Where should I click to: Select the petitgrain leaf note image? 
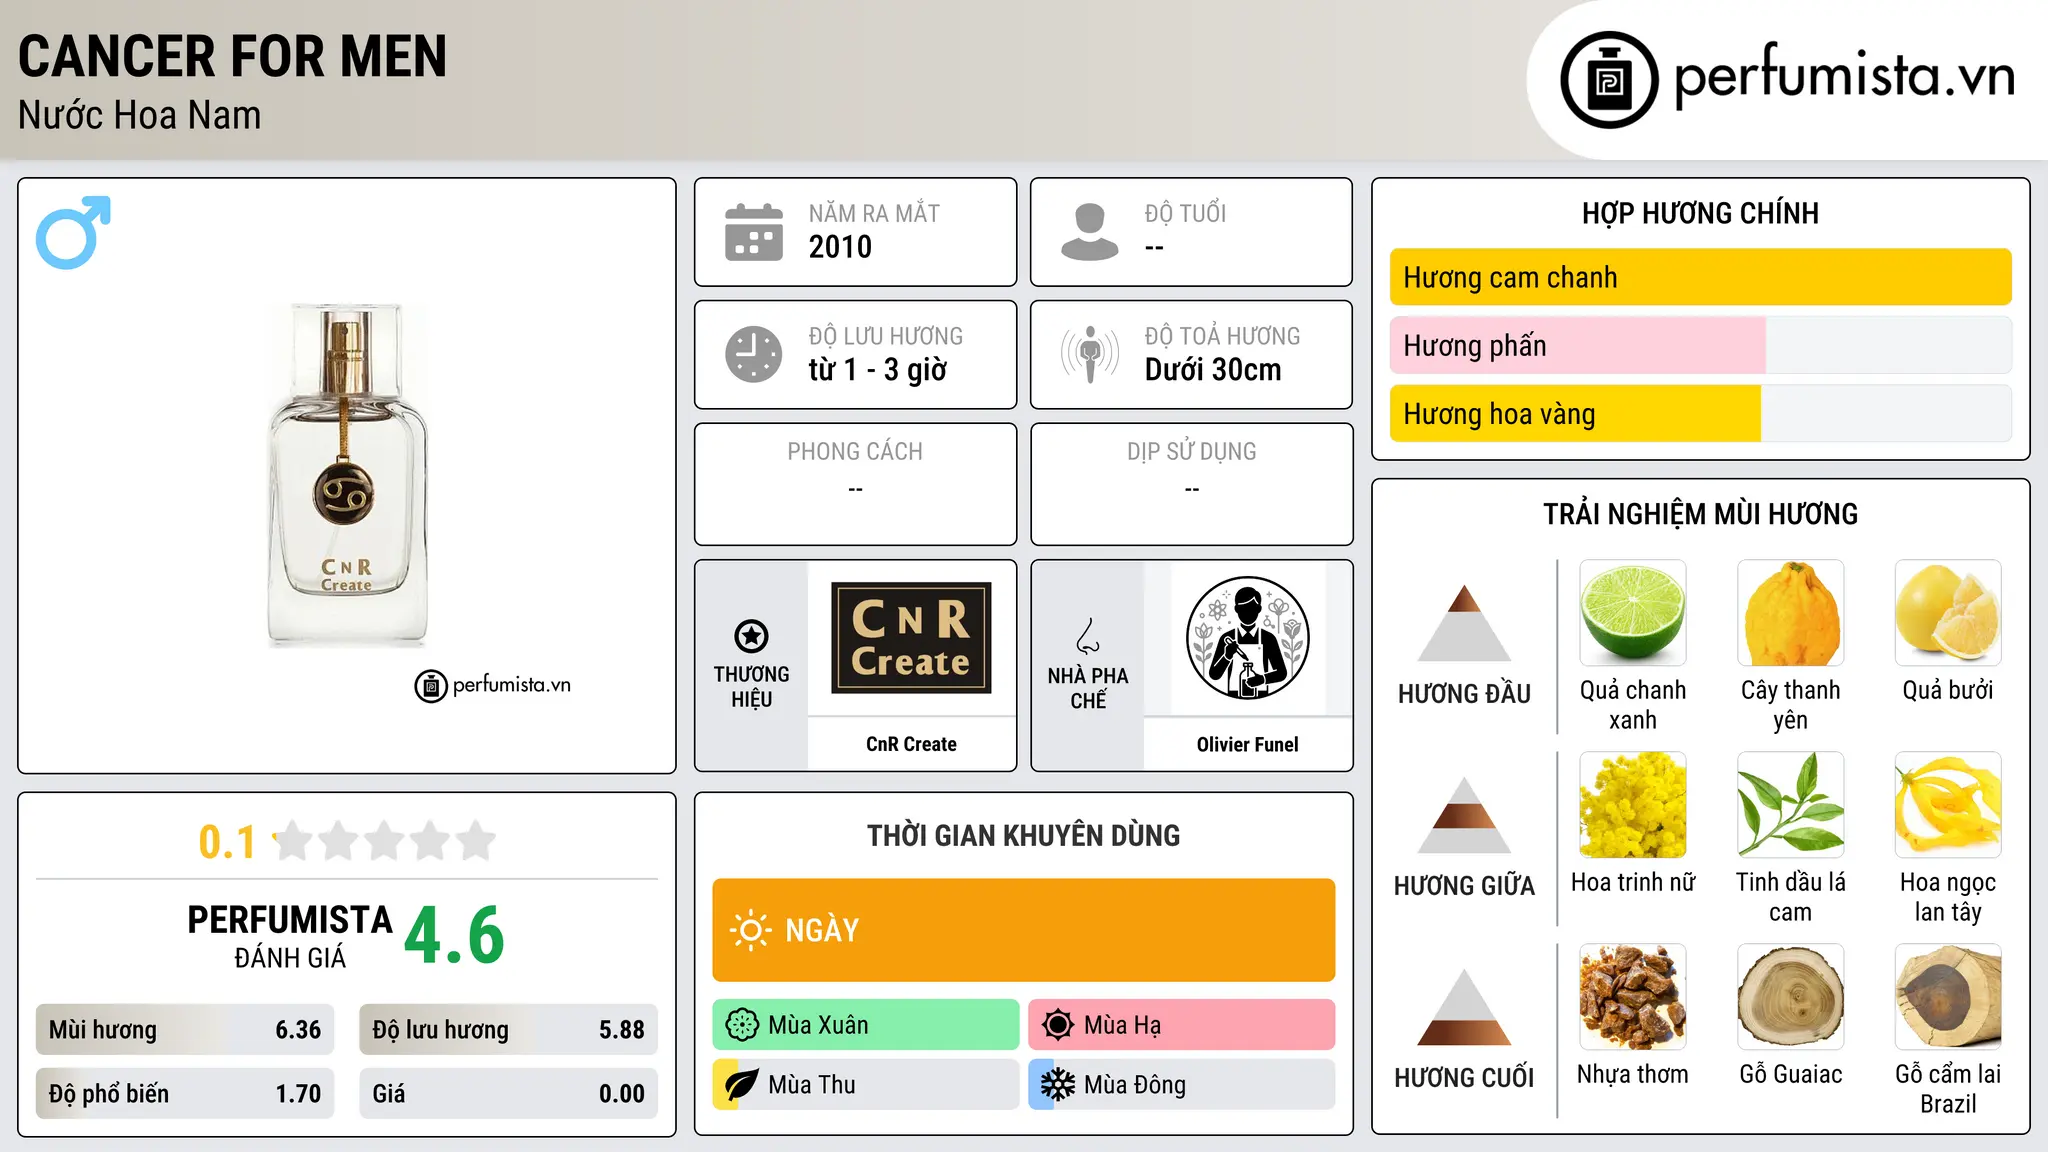[x=1791, y=805]
